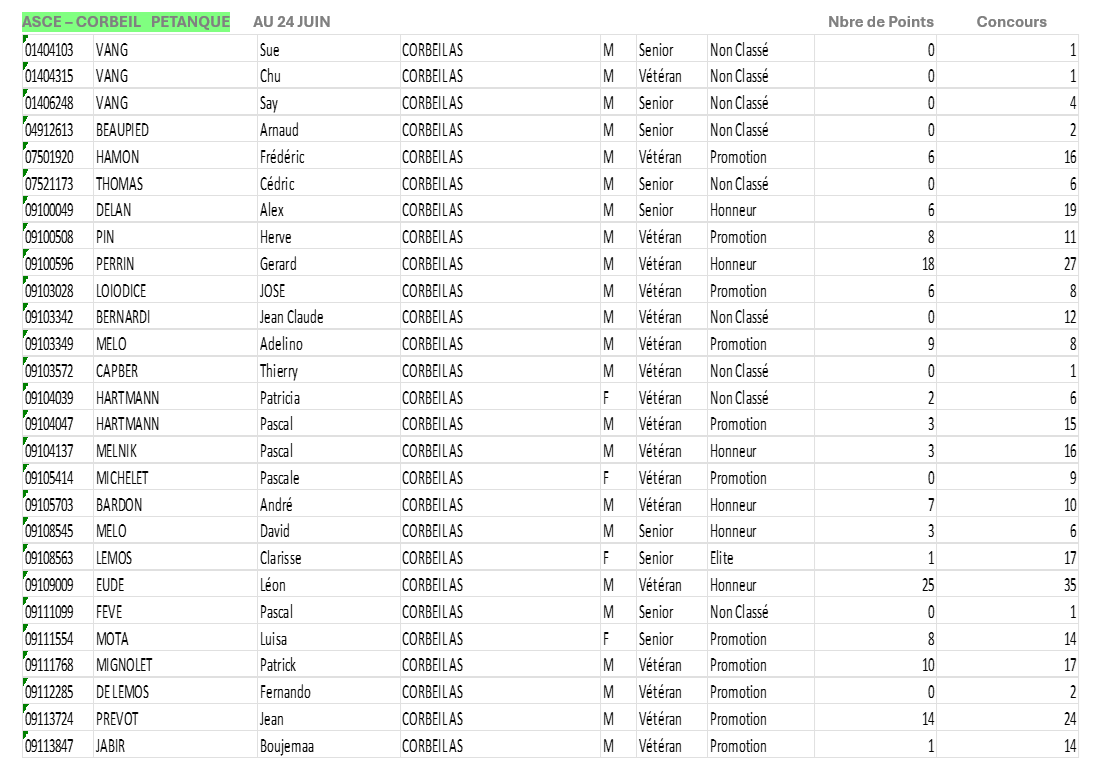Select the Nbre de Points column header
Image resolution: width=1095 pixels, height=775 pixels.
(x=881, y=22)
